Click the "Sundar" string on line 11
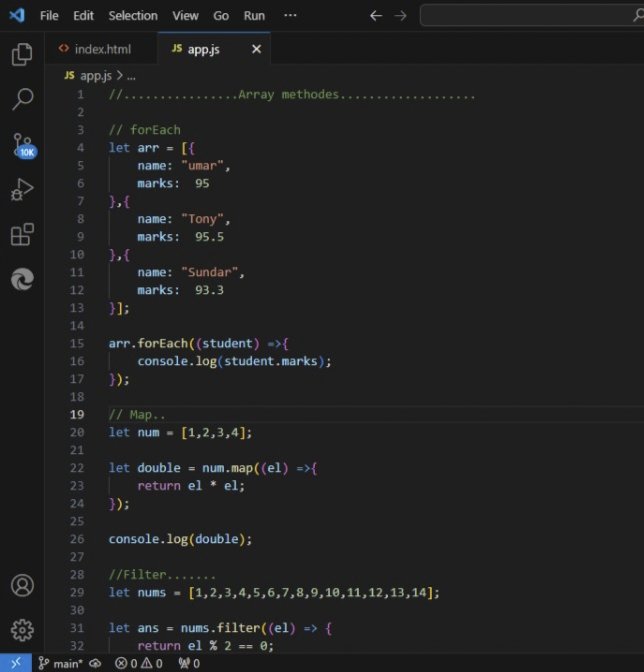This screenshot has height=672, width=644. pos(210,272)
